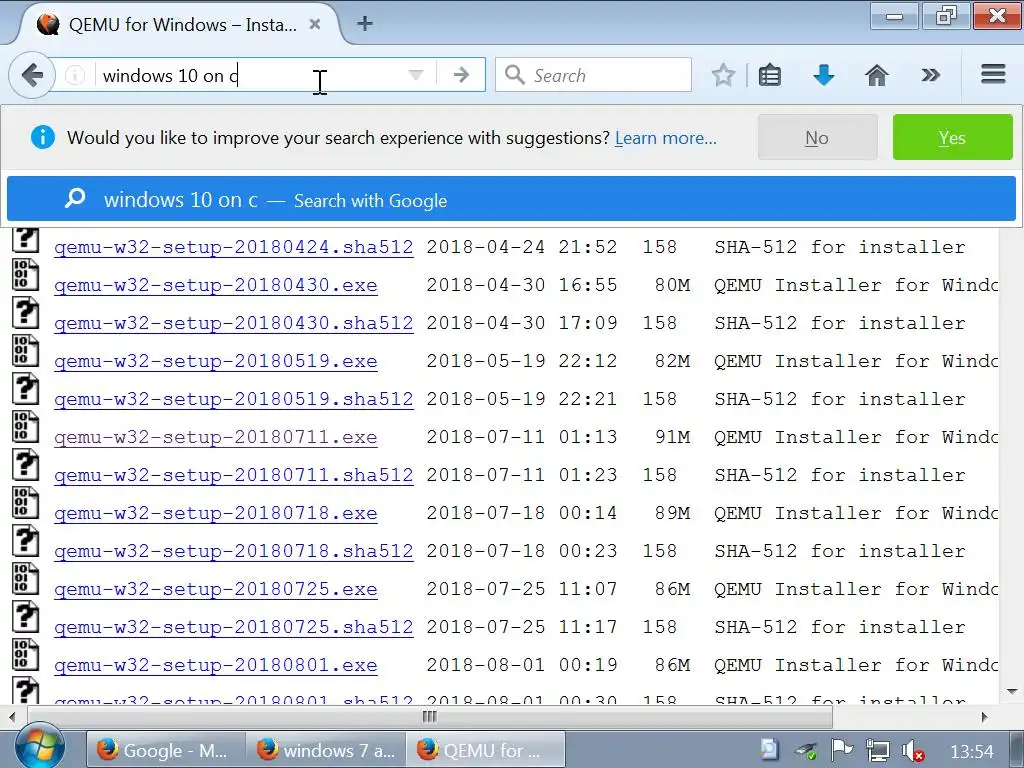Open the Downloads arrow icon
Image resolution: width=1024 pixels, height=768 pixels.
pyautogui.click(x=824, y=75)
